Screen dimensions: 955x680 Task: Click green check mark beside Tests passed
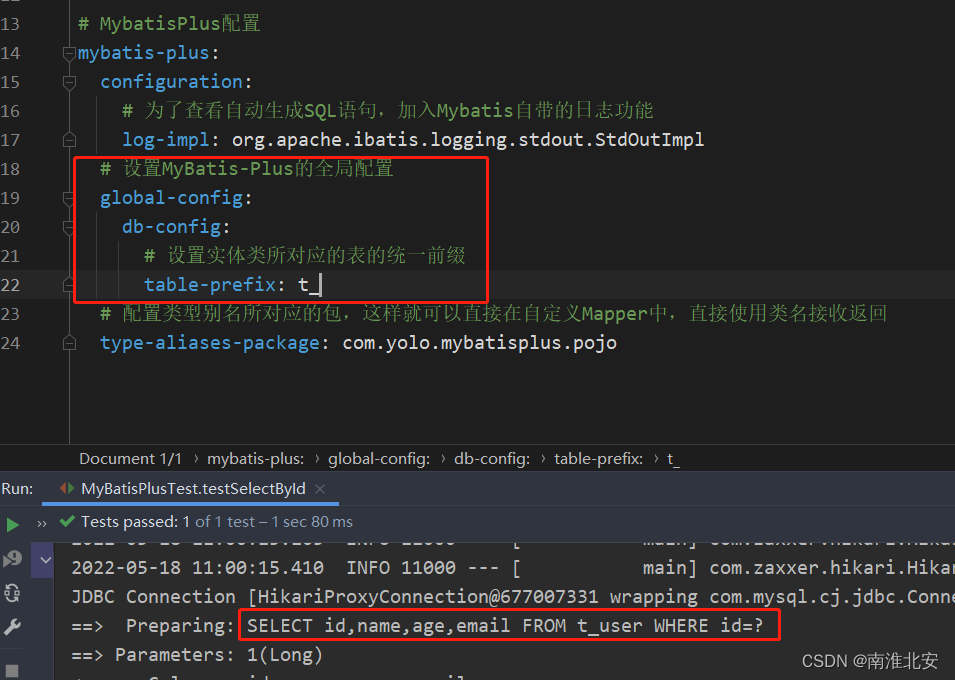(x=67, y=522)
